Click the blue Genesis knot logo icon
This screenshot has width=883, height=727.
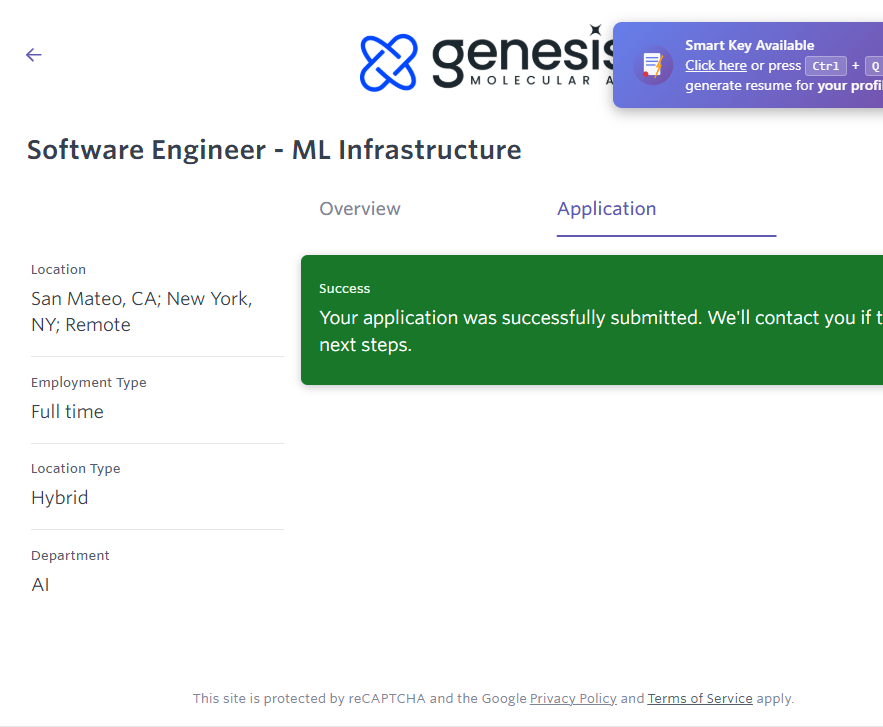[x=388, y=63]
